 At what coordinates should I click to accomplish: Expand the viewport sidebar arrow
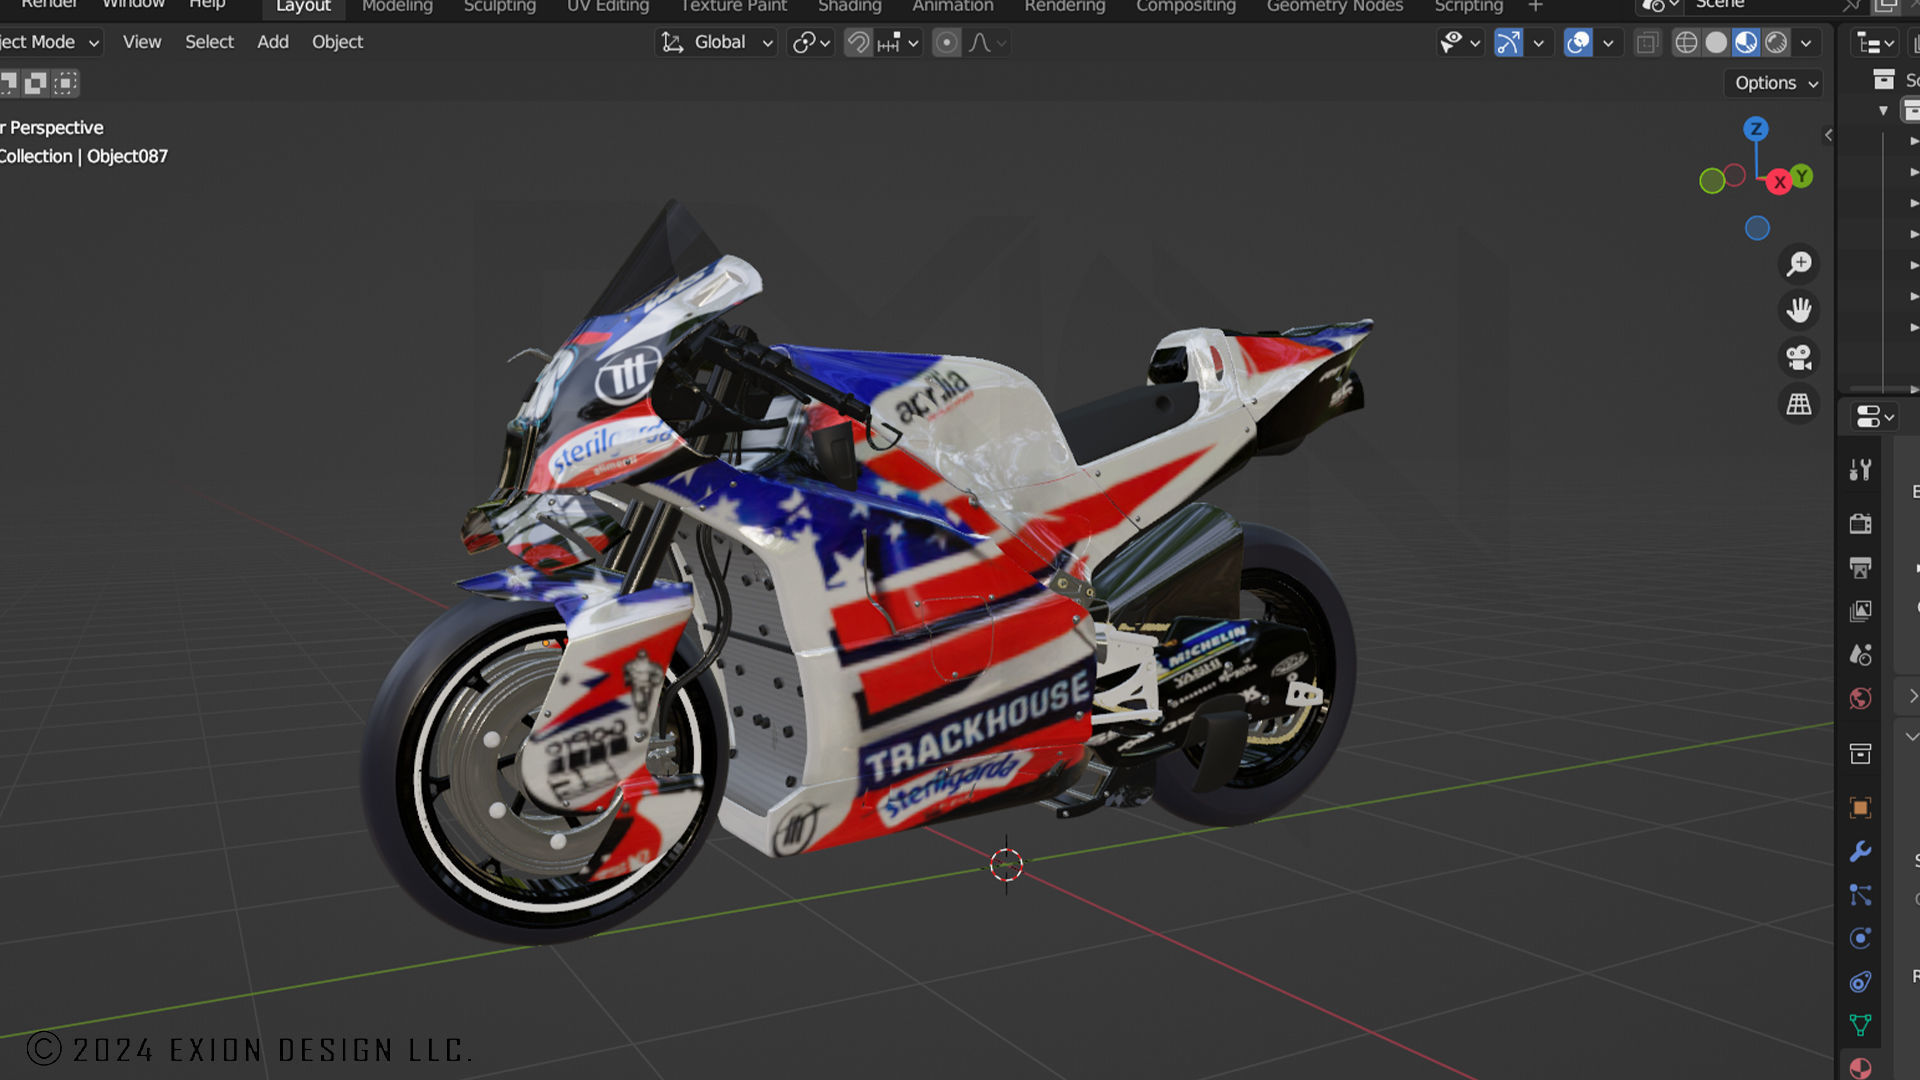pyautogui.click(x=1828, y=135)
